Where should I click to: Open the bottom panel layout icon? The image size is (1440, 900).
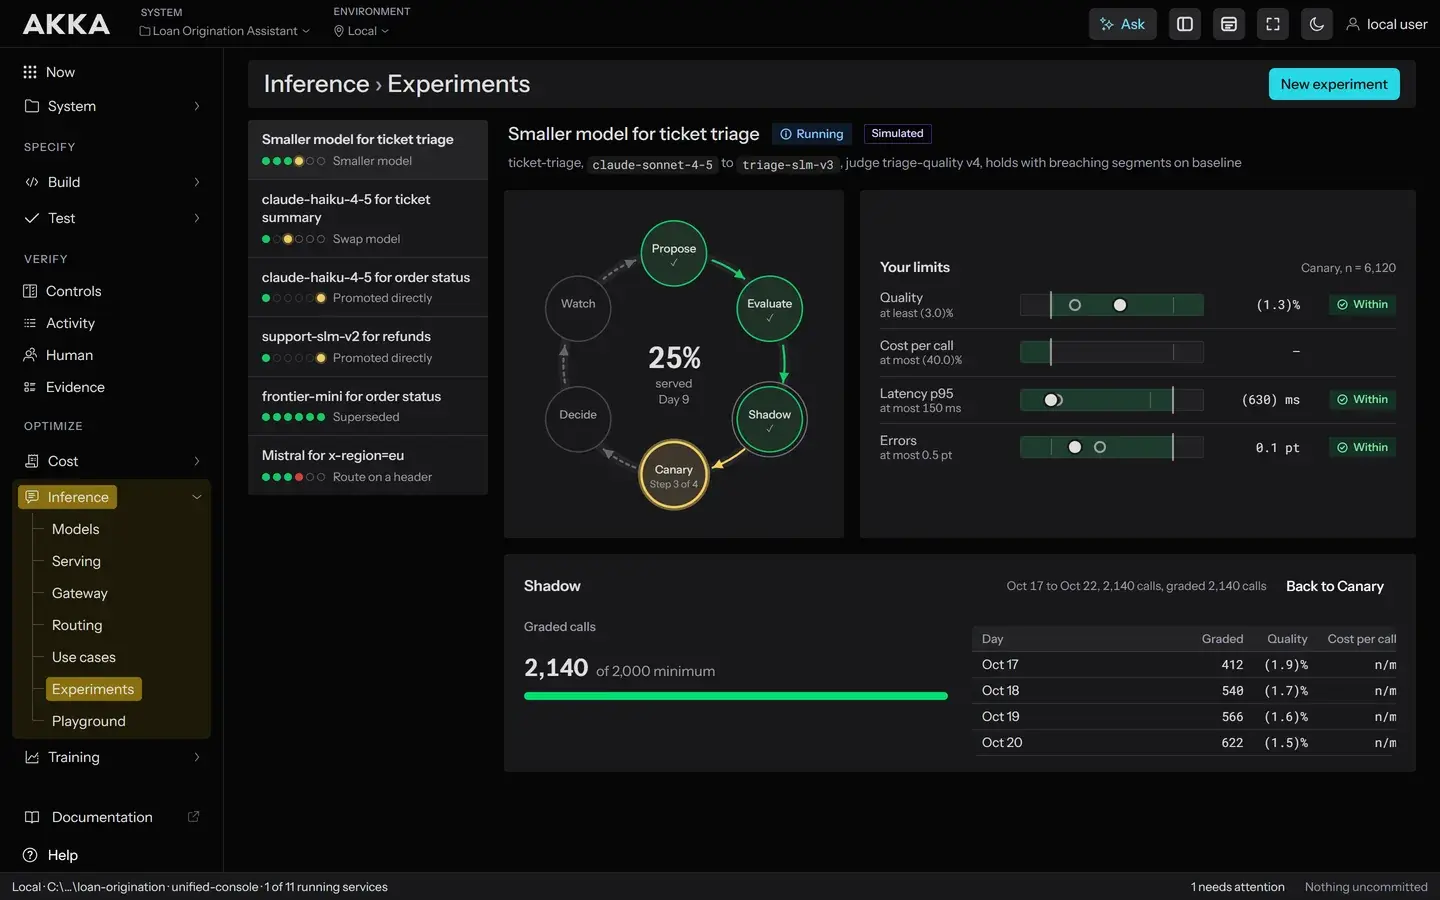[x=1229, y=24]
